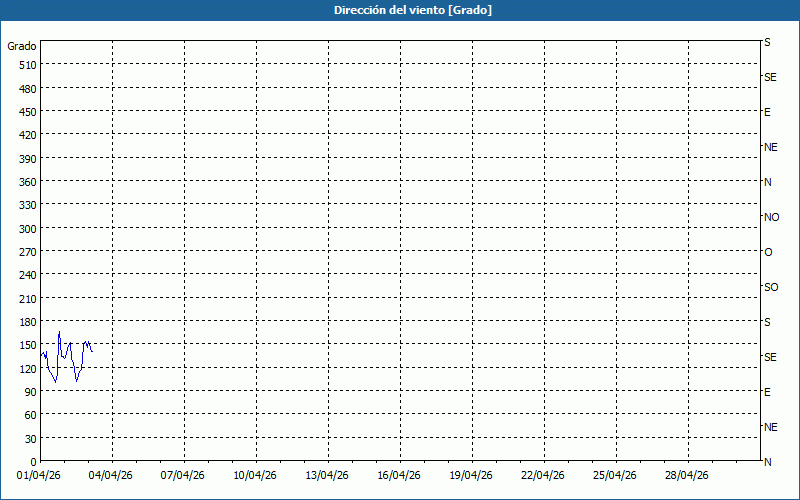Select the 270 degree y-axis label

pos(27,252)
